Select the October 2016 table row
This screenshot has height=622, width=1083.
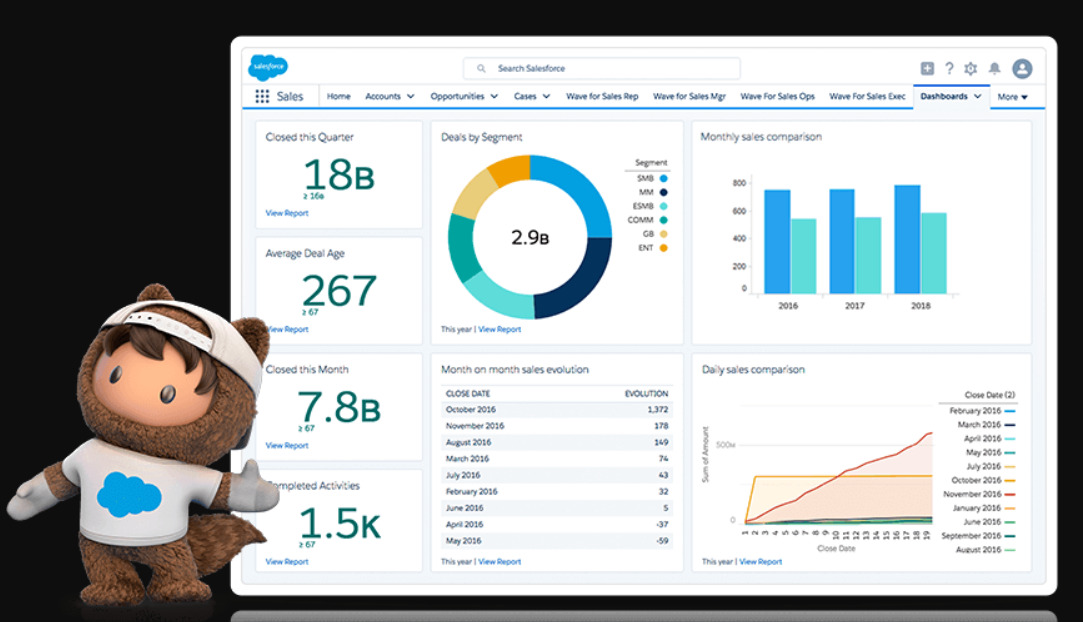point(557,409)
